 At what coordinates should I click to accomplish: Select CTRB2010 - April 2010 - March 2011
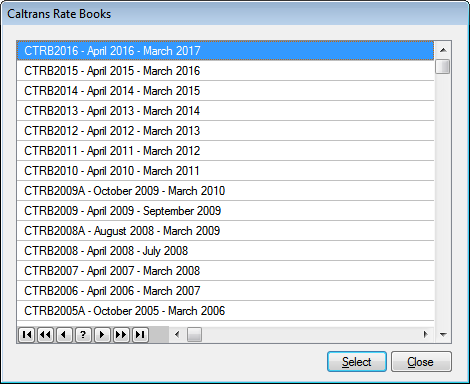click(225, 171)
